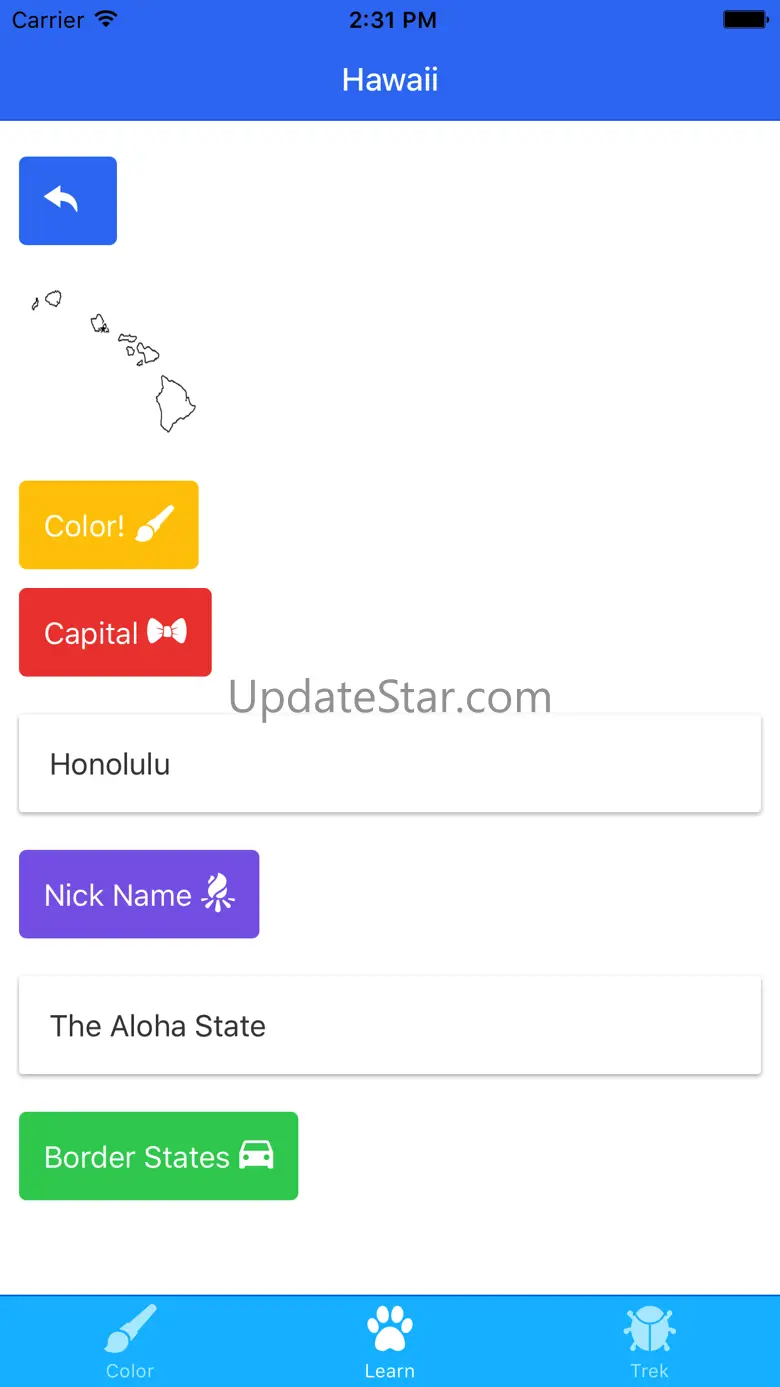Tap the Hawaii islands outline map
This screenshot has height=1387, width=780.
point(114,360)
